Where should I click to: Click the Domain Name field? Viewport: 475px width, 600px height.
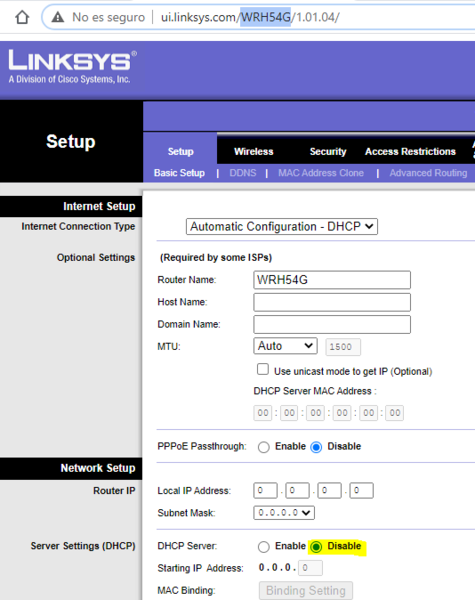(332, 324)
